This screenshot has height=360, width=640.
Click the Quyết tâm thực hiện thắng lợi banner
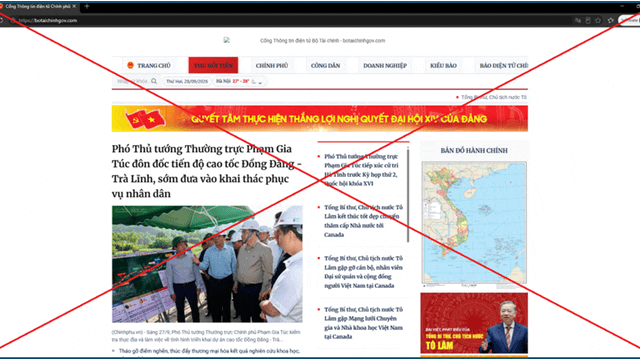pos(320,119)
